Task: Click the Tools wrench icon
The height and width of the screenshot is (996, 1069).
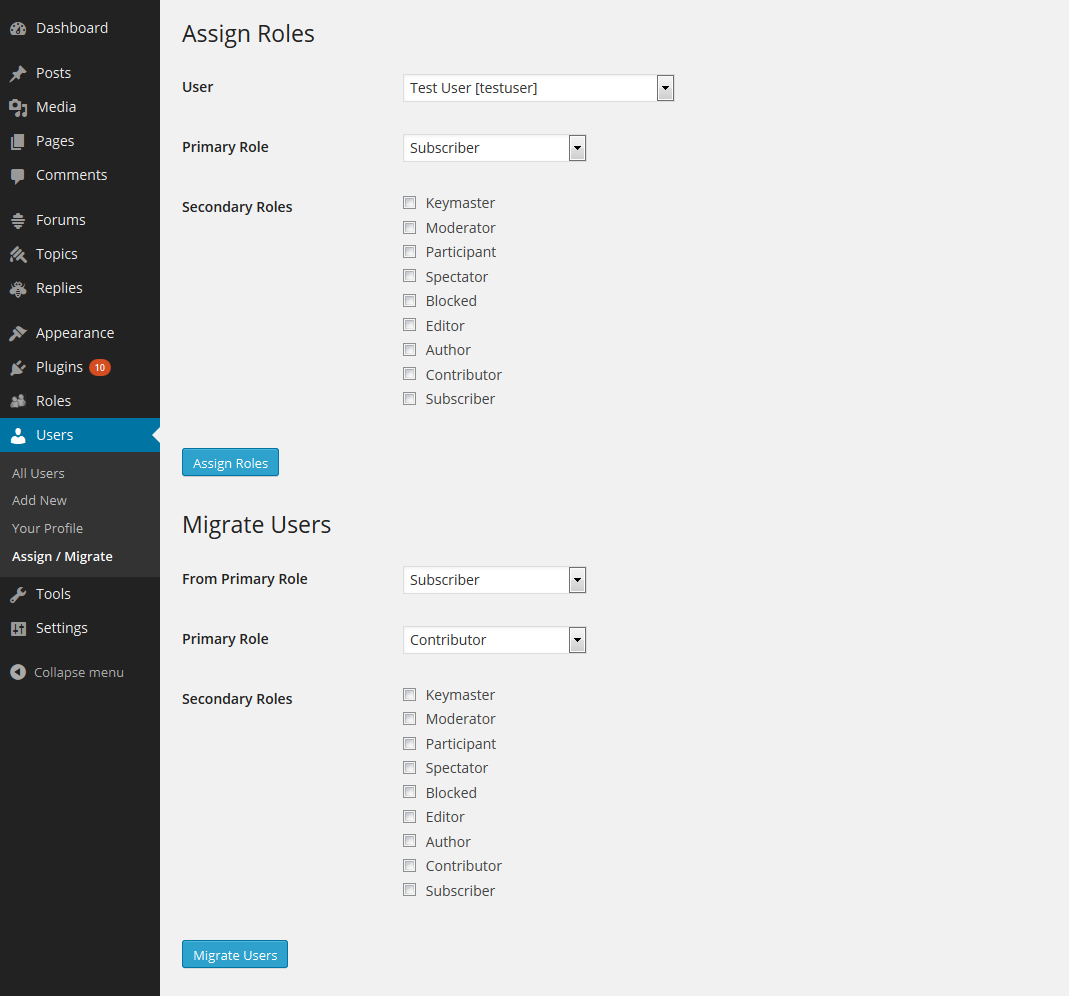Action: 18,595
